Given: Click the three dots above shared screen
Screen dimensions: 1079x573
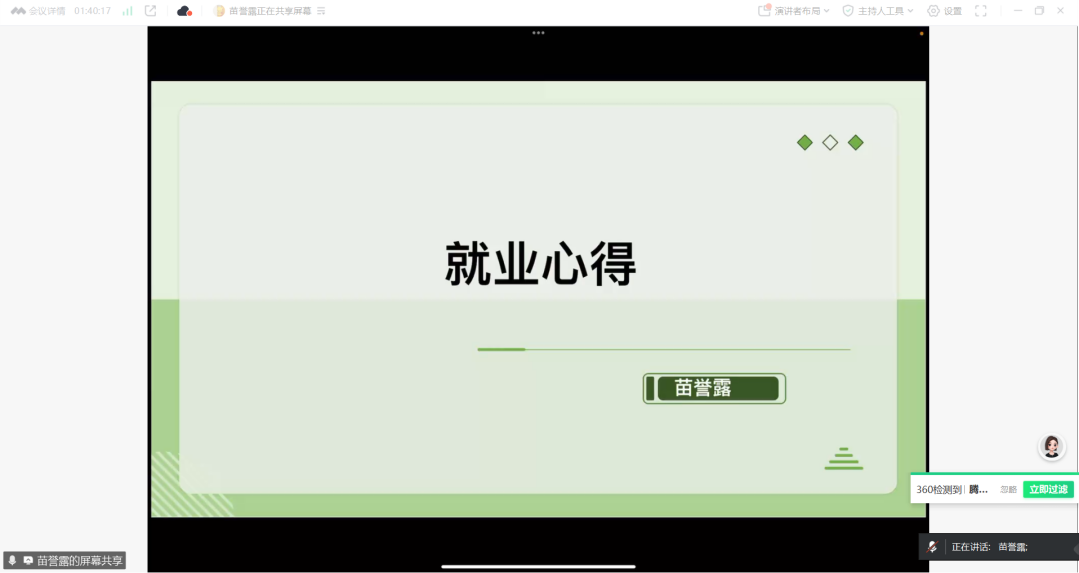Looking at the screenshot, I should tap(538, 33).
